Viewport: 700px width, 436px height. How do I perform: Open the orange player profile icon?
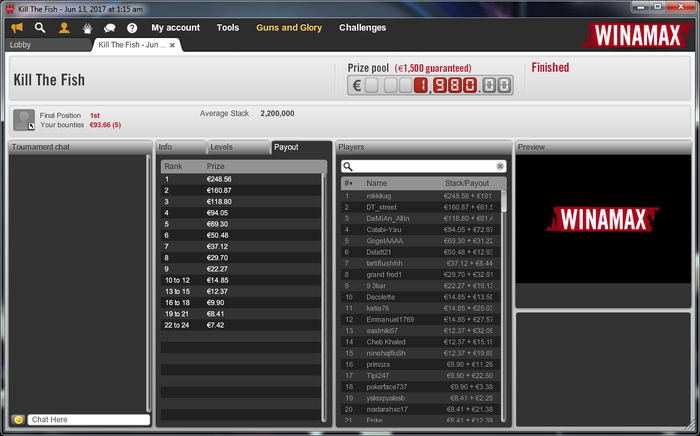64,28
